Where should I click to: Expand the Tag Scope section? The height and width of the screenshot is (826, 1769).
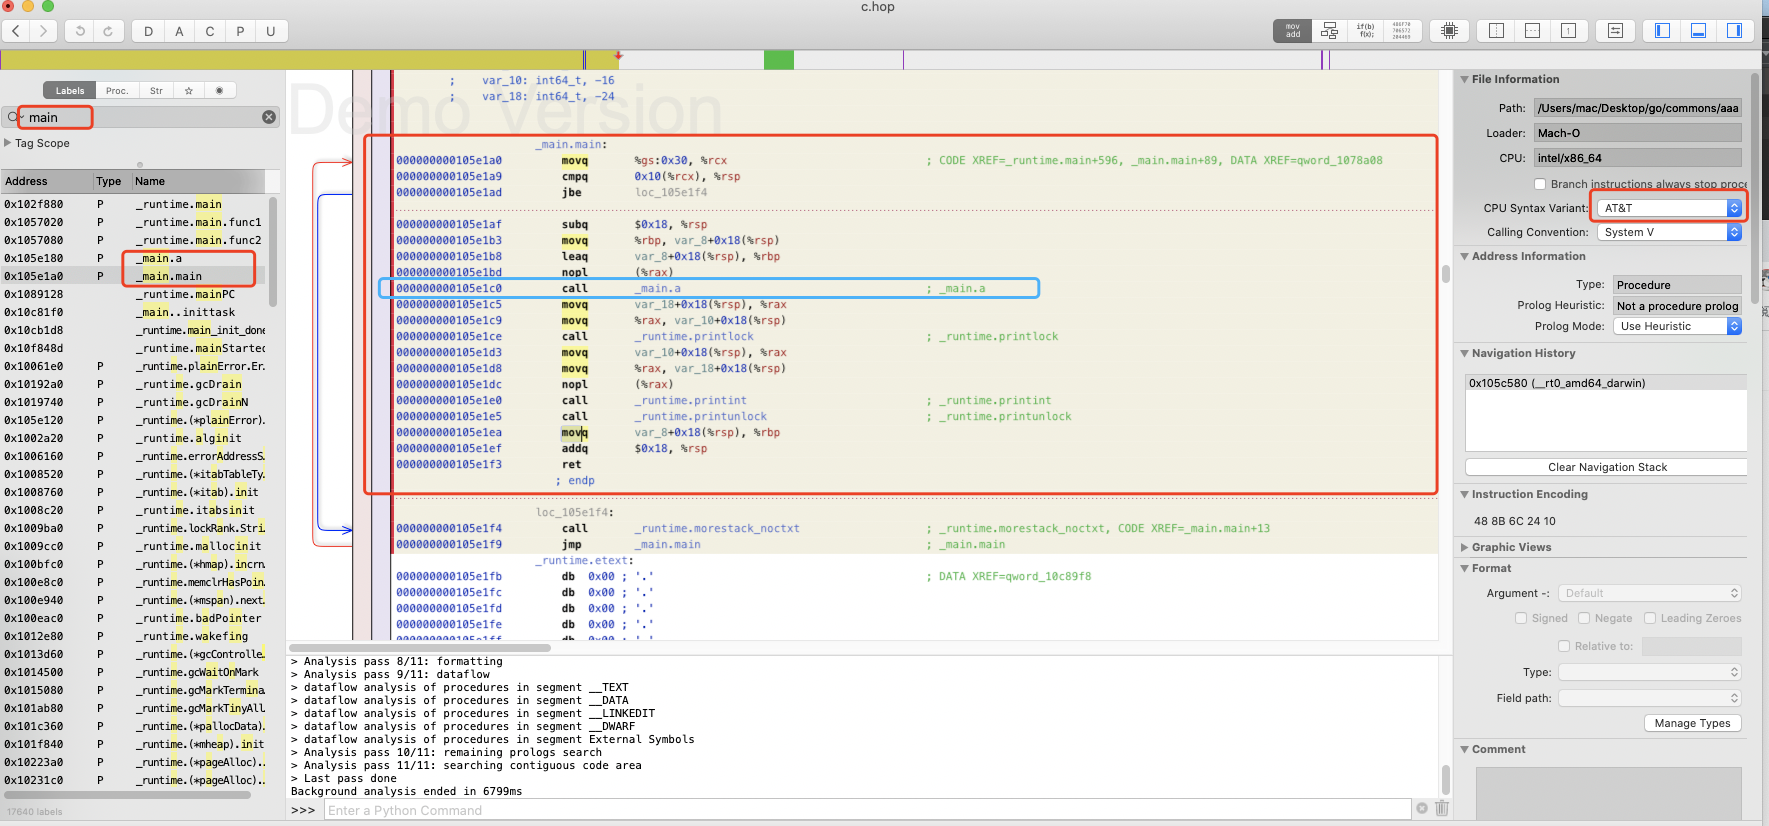[8, 143]
